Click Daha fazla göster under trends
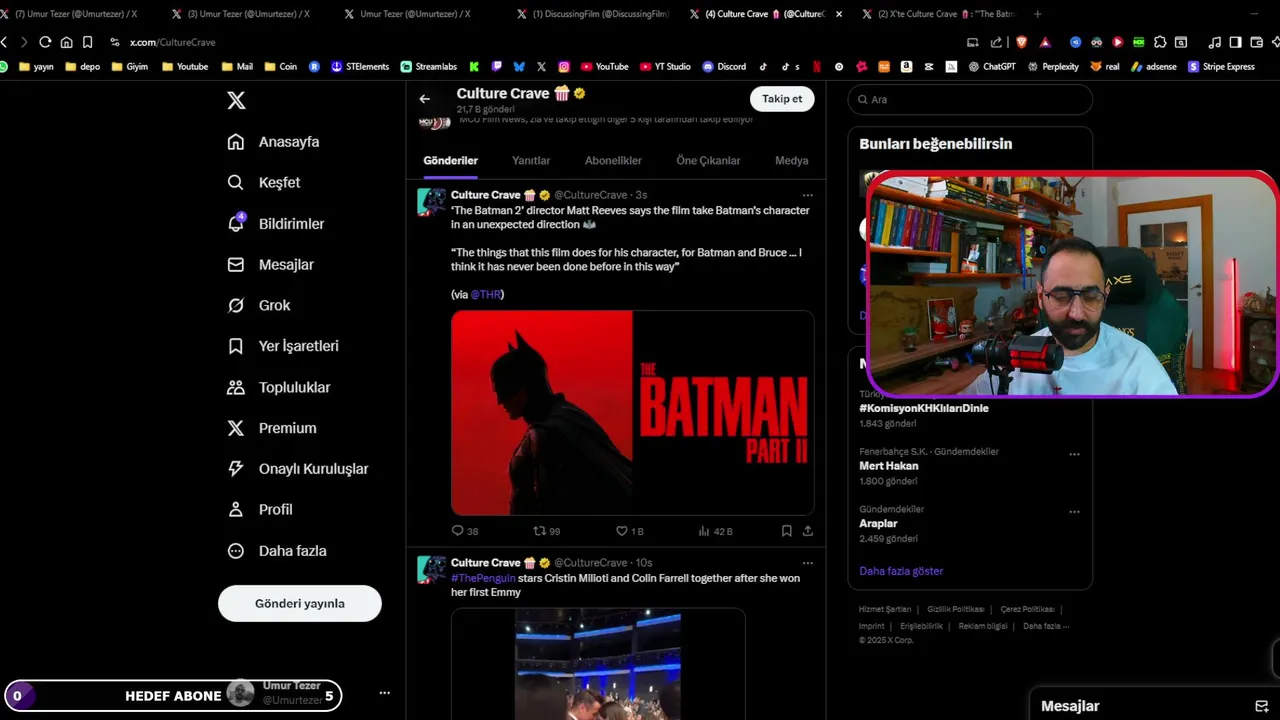 (x=901, y=571)
